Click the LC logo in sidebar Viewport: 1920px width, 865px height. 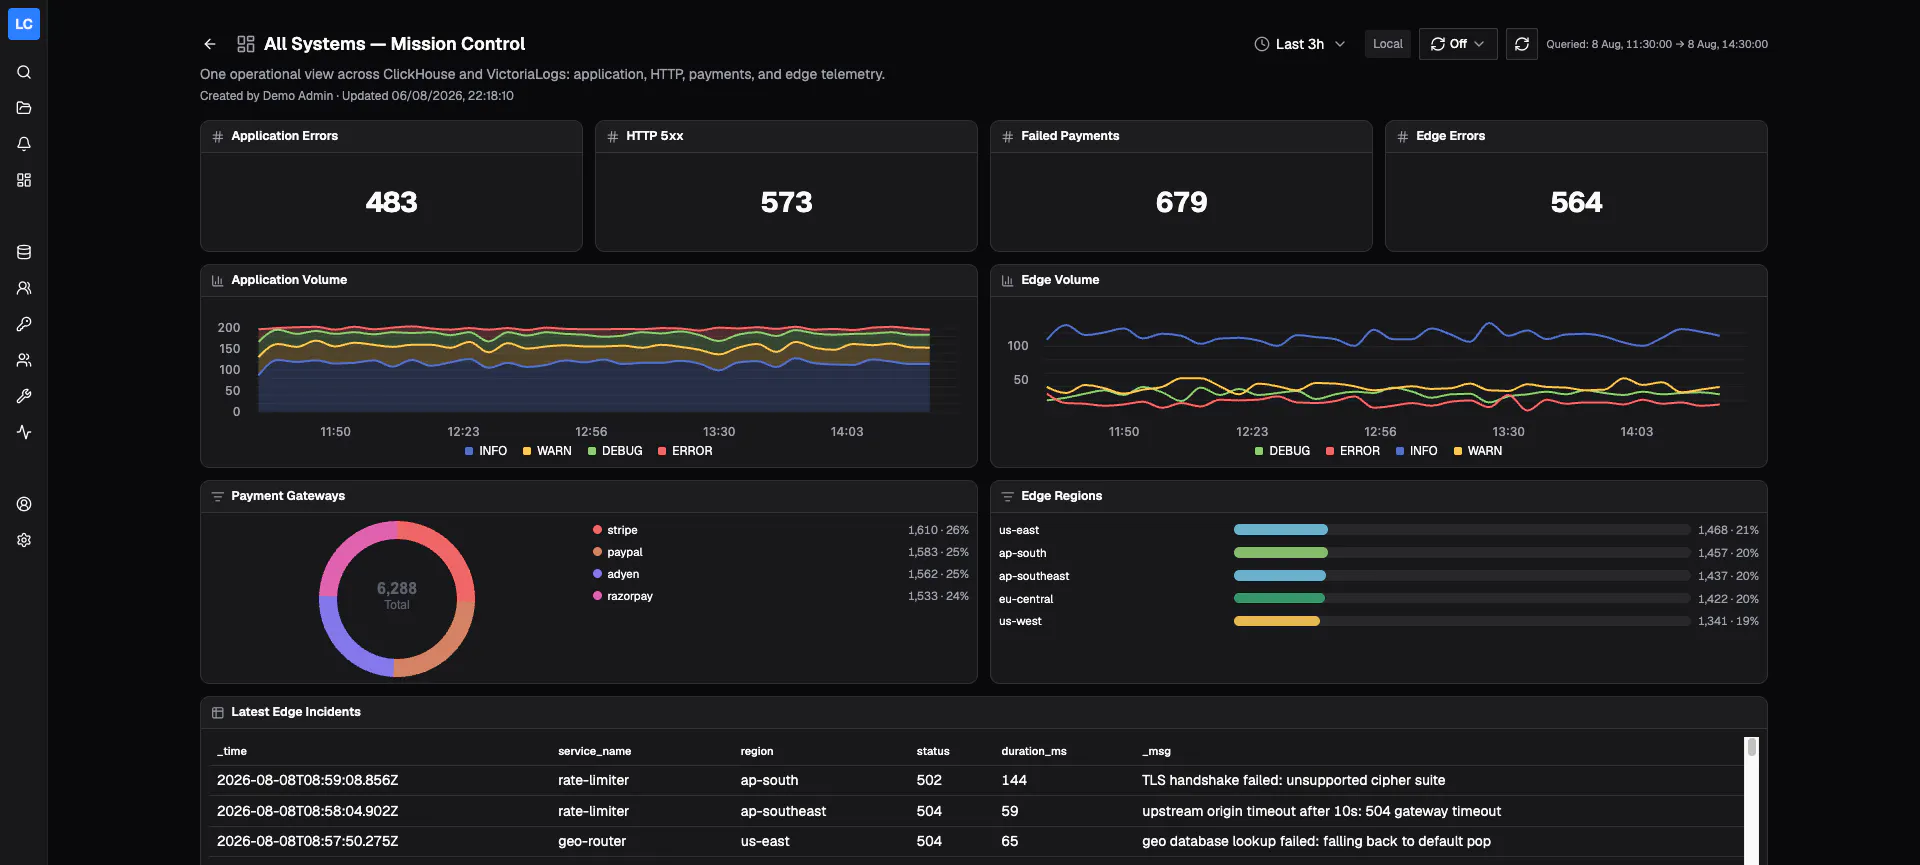[x=24, y=24]
